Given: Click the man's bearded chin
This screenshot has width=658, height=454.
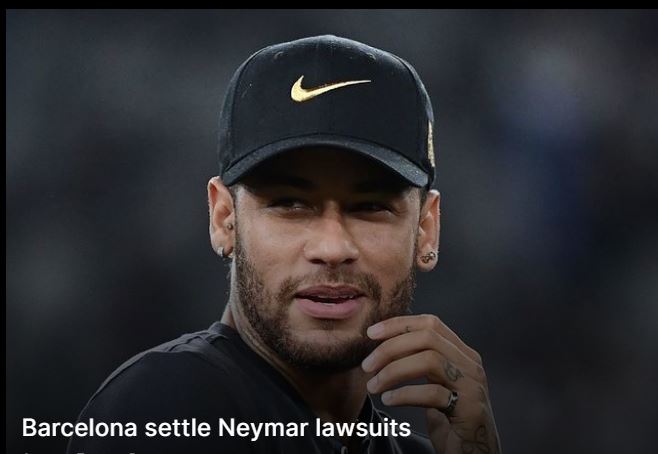Looking at the screenshot, I should 323,342.
